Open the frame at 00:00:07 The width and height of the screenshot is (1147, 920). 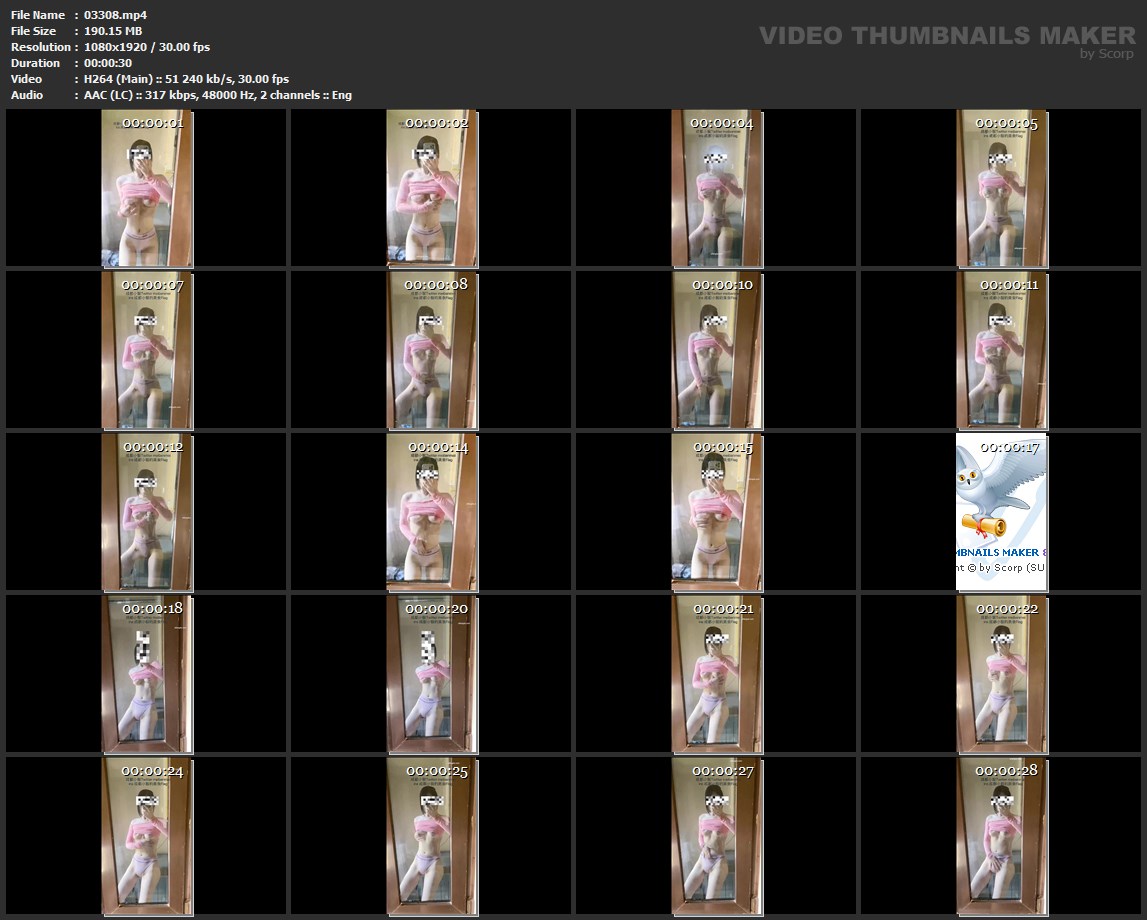pos(147,350)
